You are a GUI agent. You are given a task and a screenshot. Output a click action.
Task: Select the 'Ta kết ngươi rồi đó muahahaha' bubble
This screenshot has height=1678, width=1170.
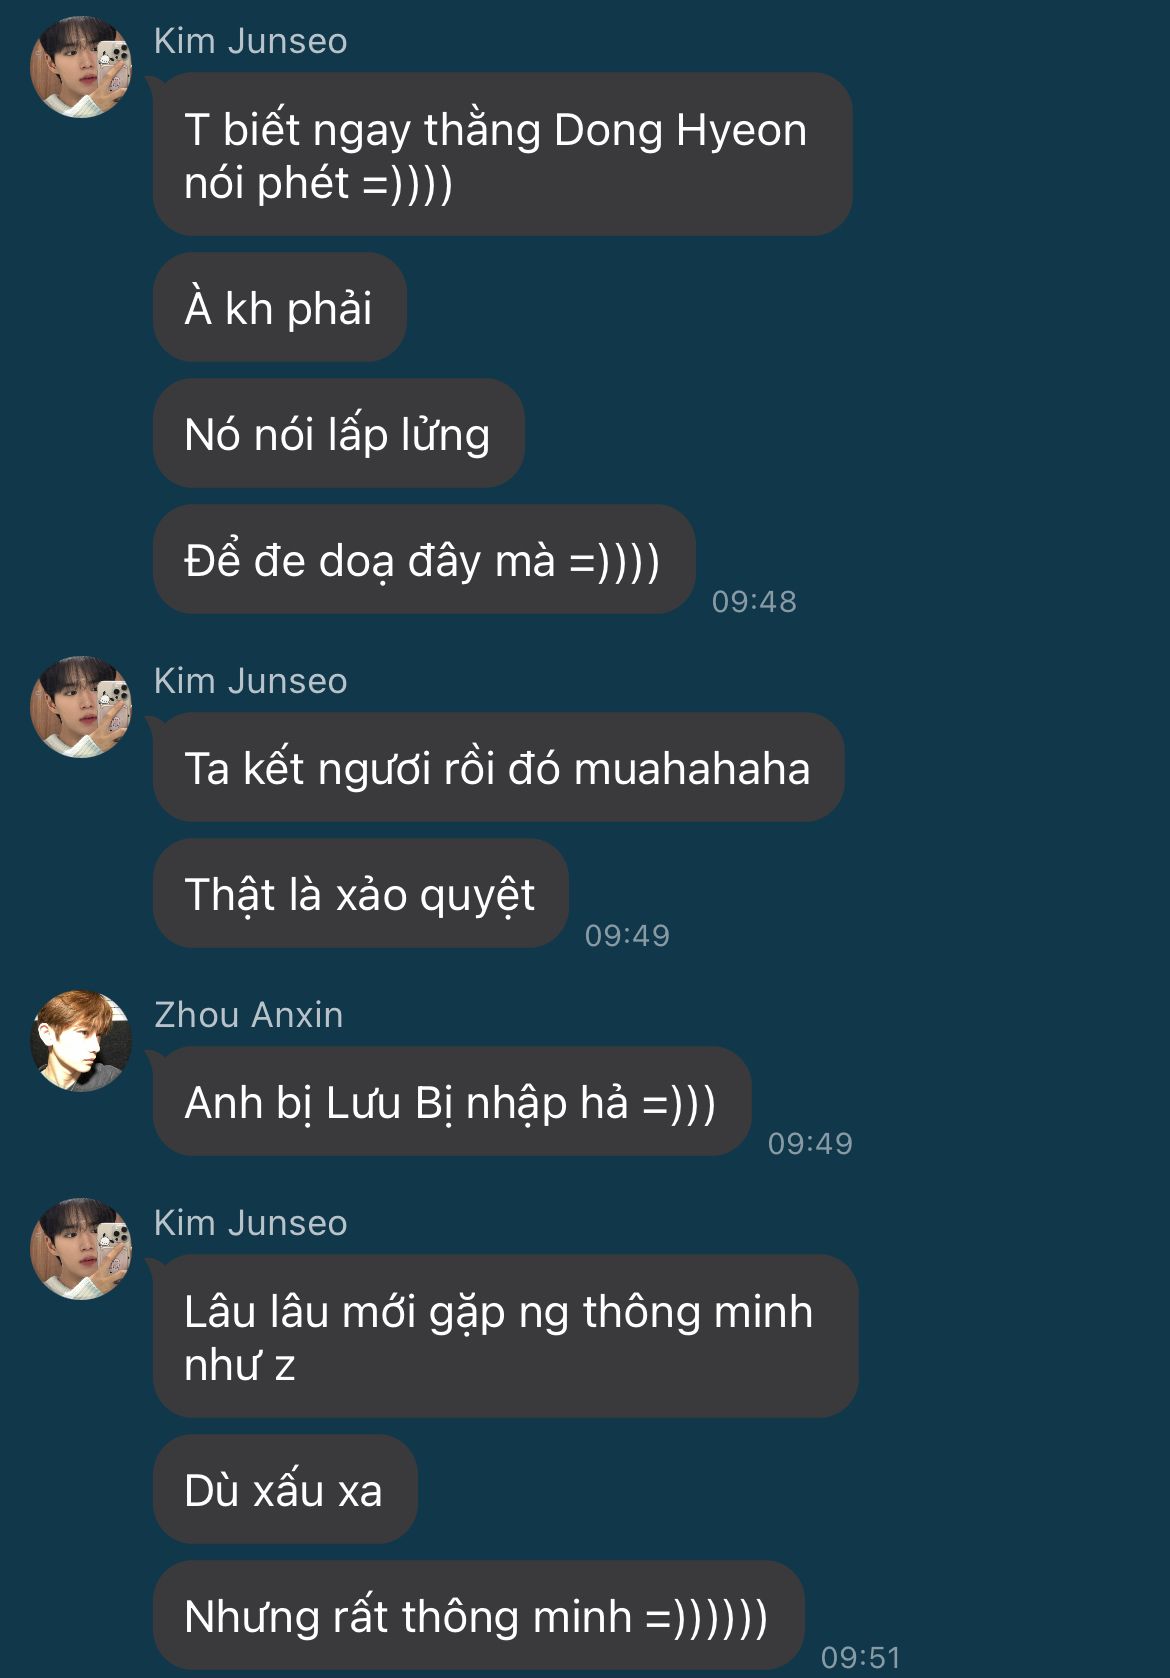[499, 767]
